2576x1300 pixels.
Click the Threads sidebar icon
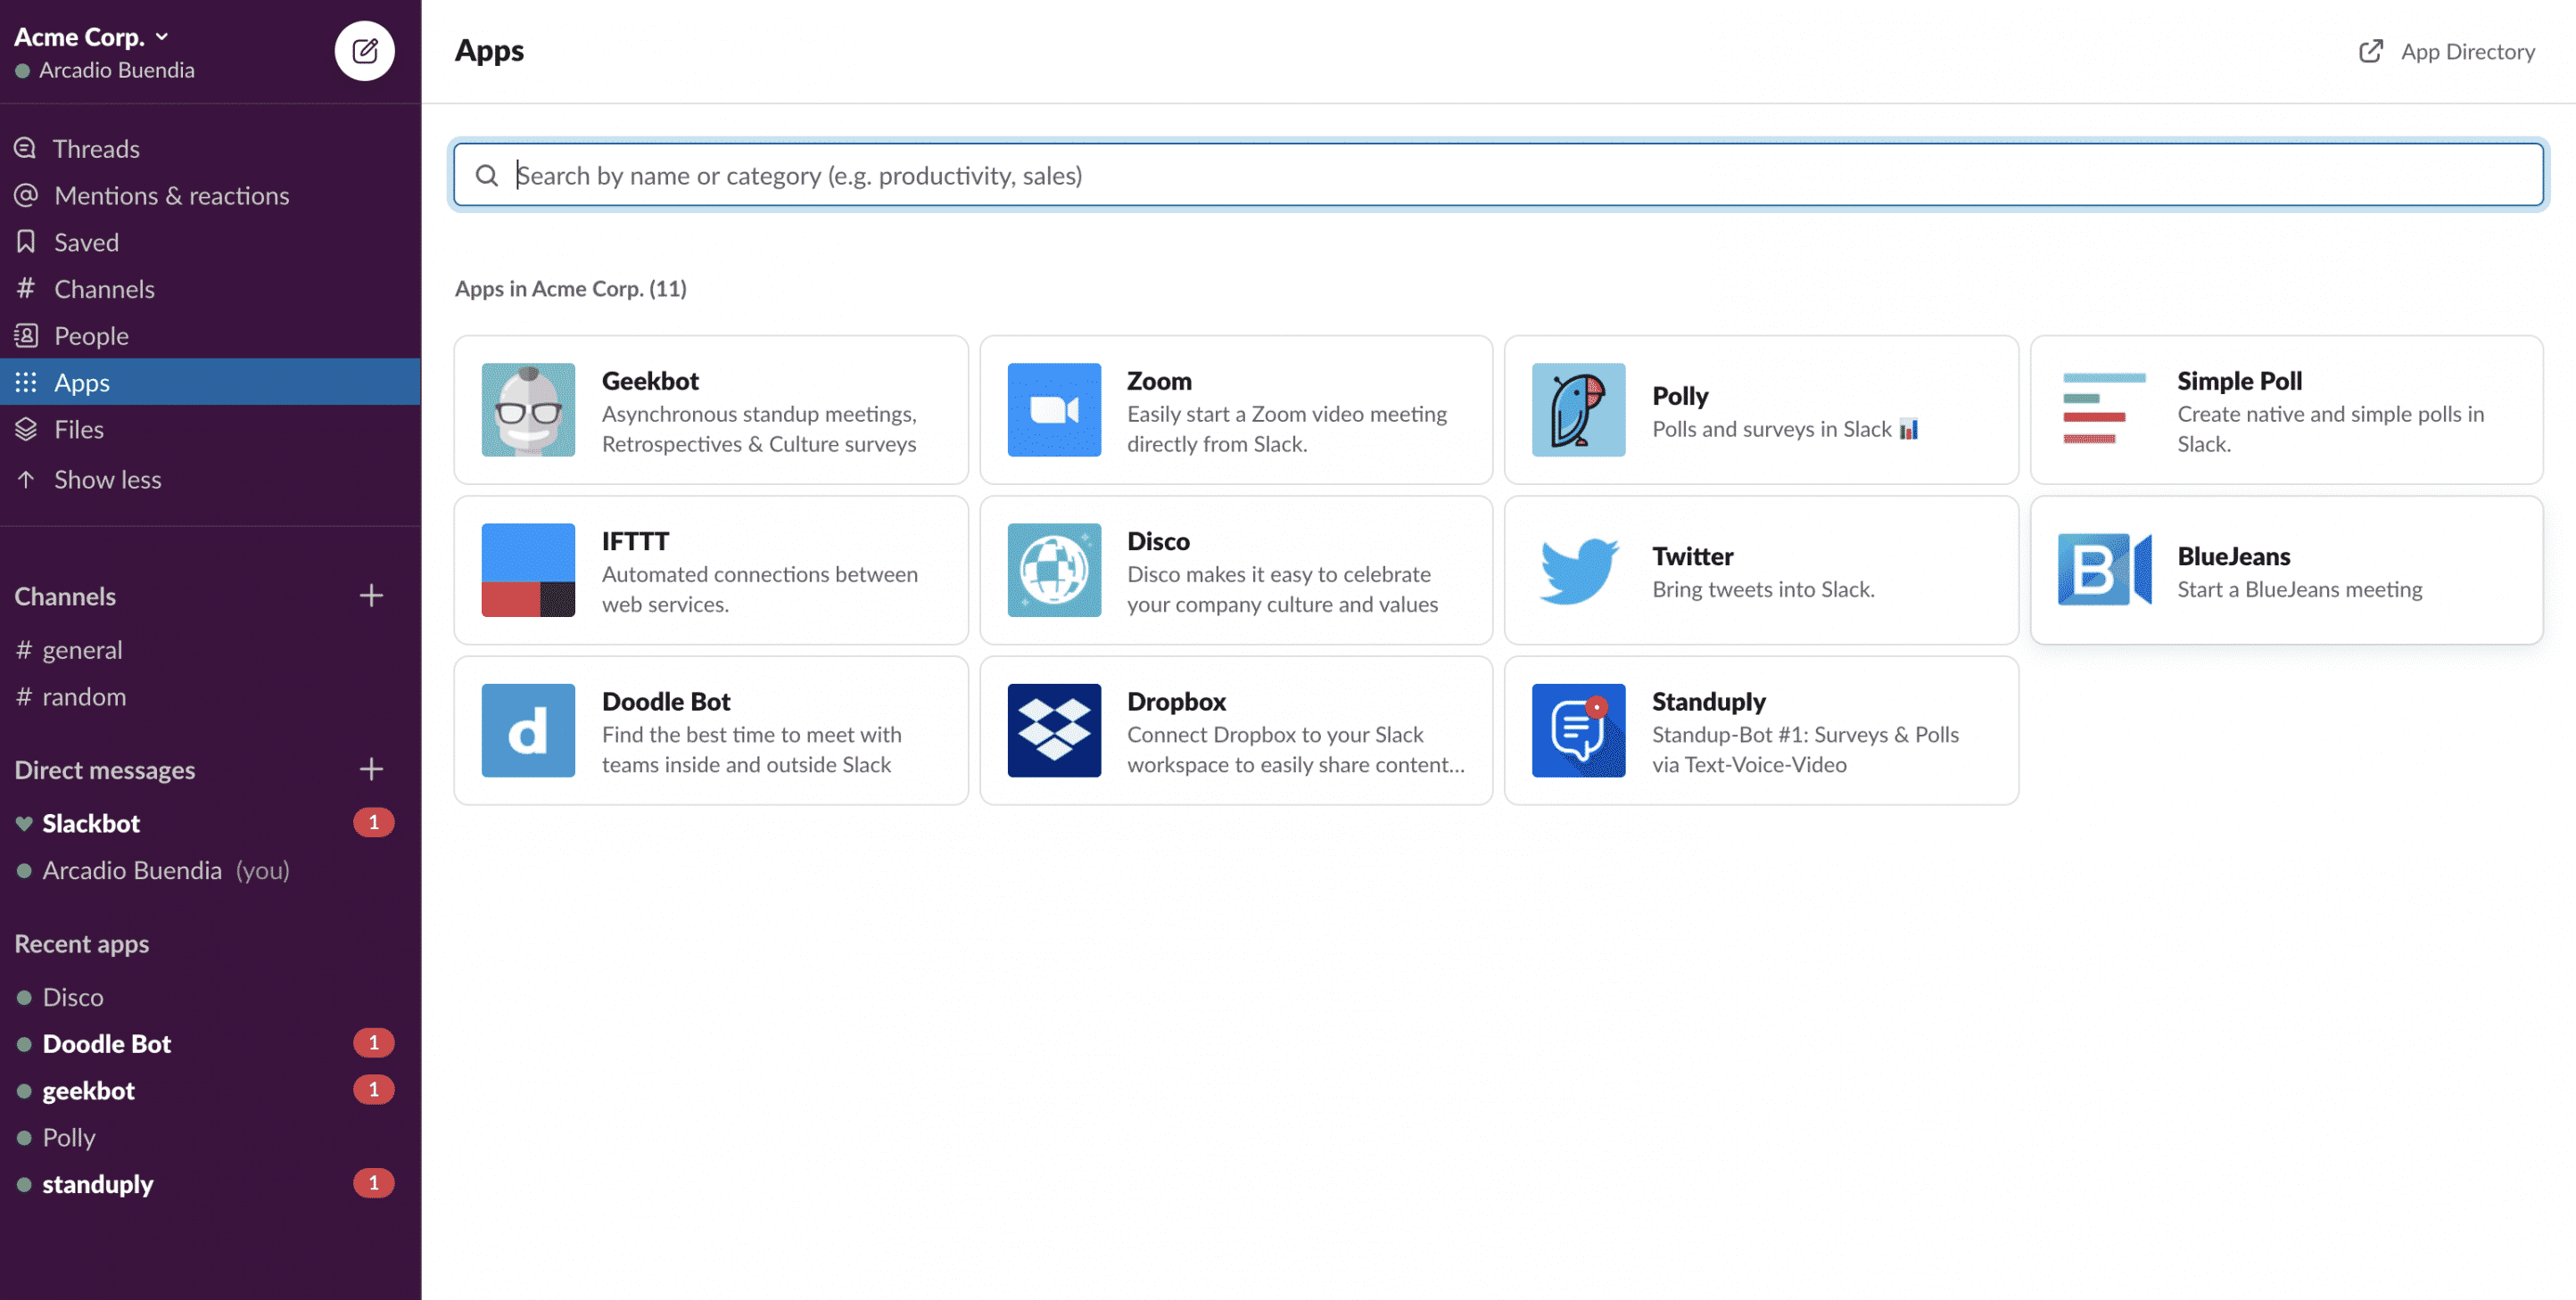[25, 148]
